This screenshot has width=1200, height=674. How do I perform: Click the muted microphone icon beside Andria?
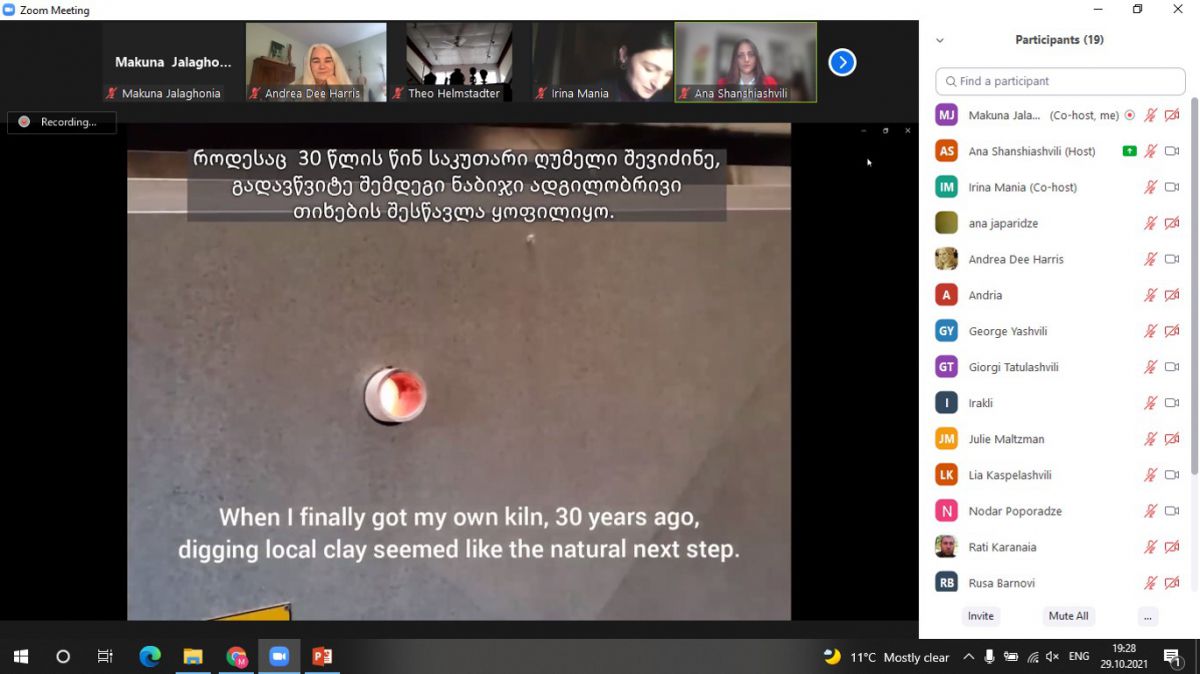(1151, 295)
